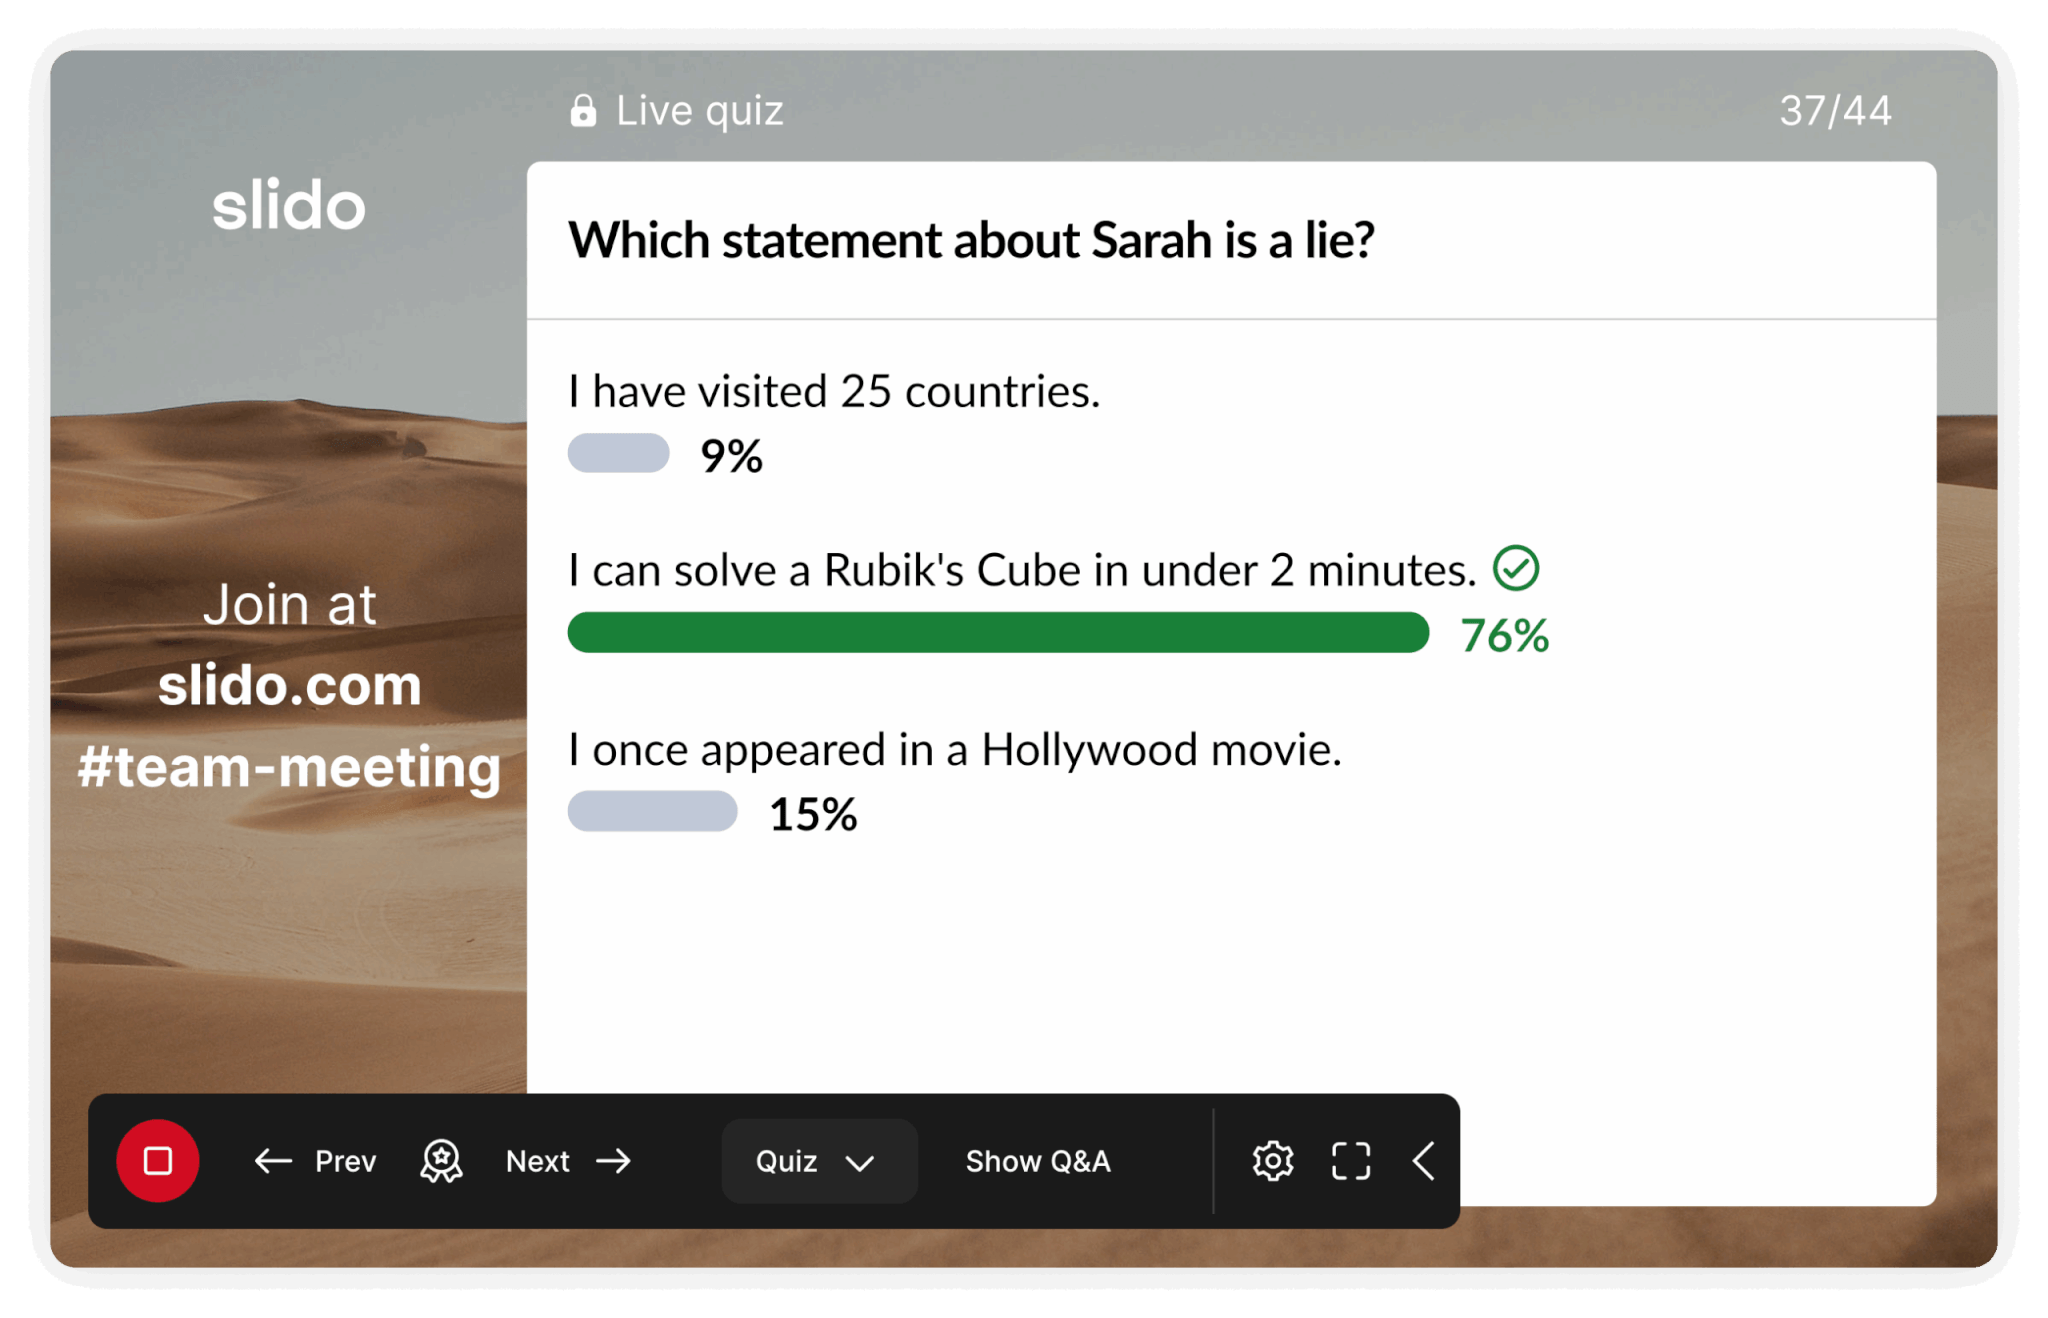The image size is (2048, 1318).
Task: Click the green 76% result bar
Action: [x=998, y=633]
